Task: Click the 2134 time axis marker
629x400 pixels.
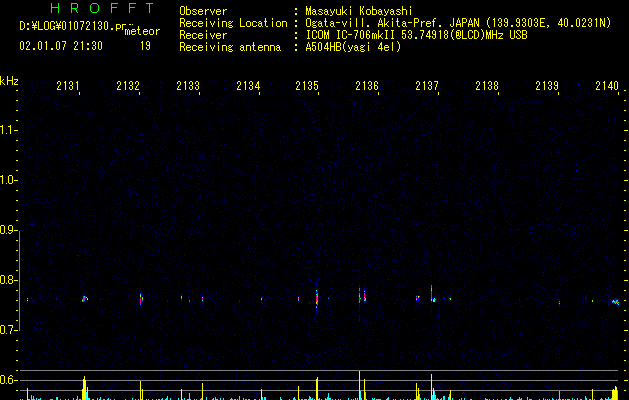Action: [248, 85]
